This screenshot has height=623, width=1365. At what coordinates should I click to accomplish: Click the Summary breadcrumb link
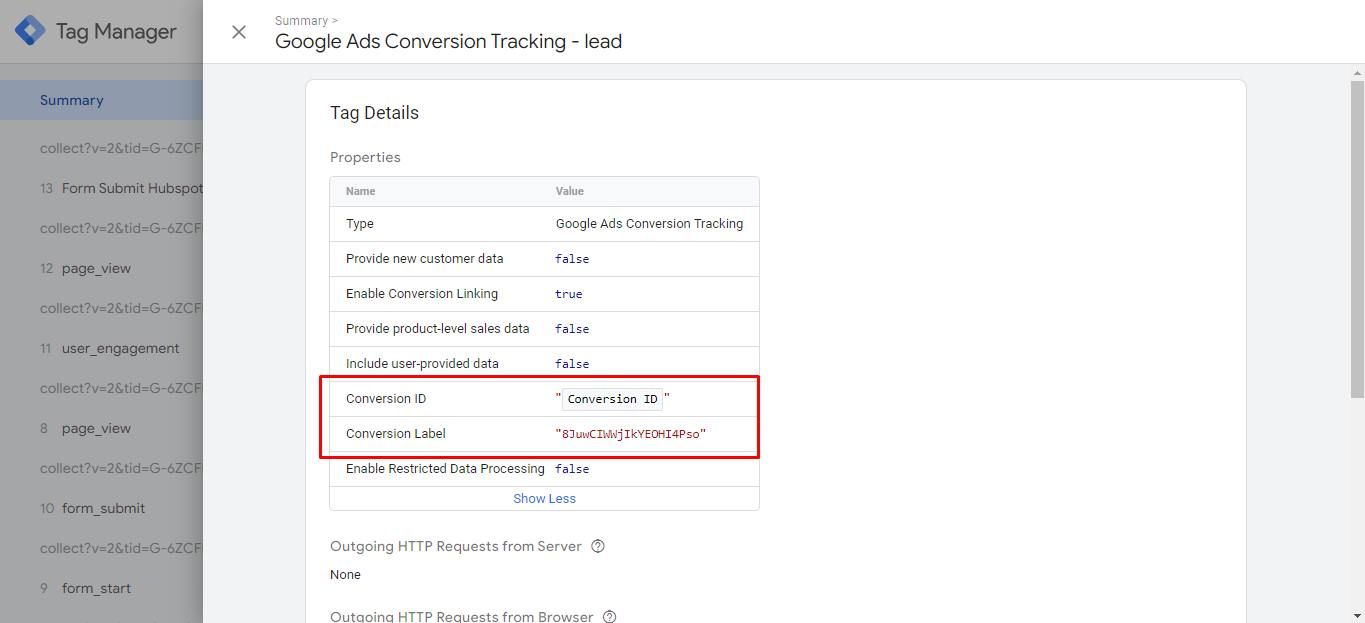coord(301,20)
